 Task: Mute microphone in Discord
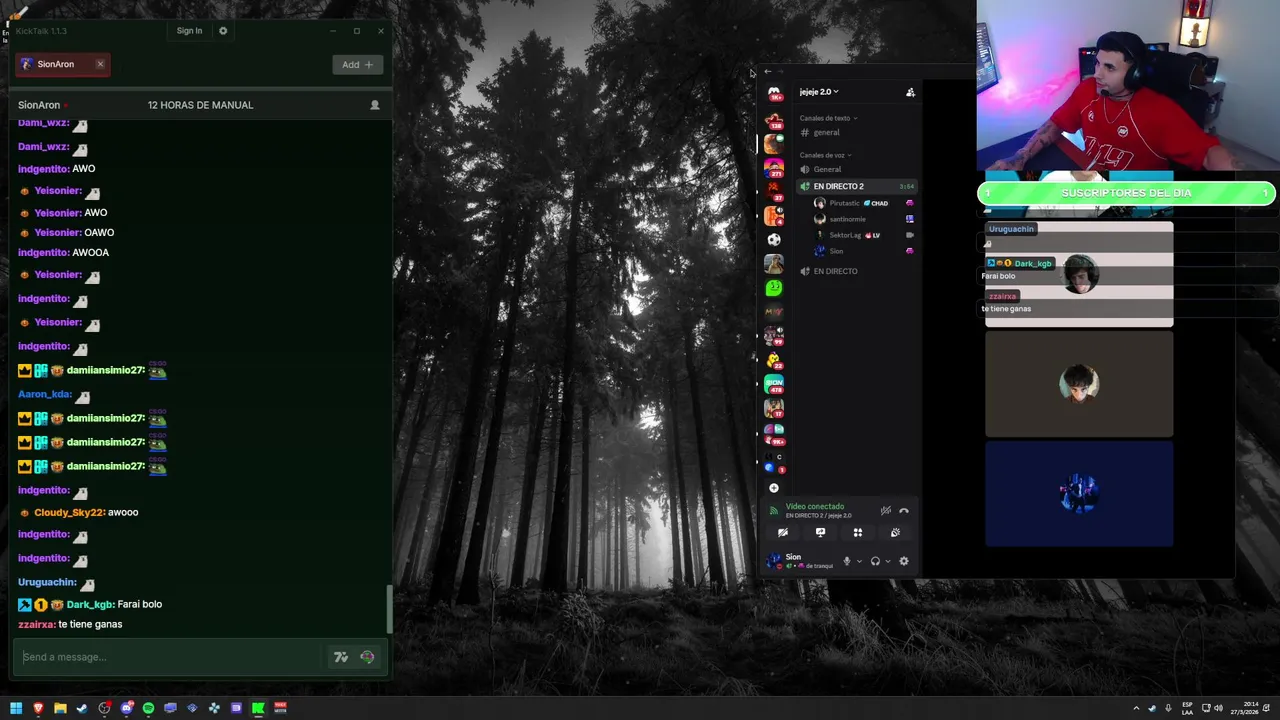[847, 562]
